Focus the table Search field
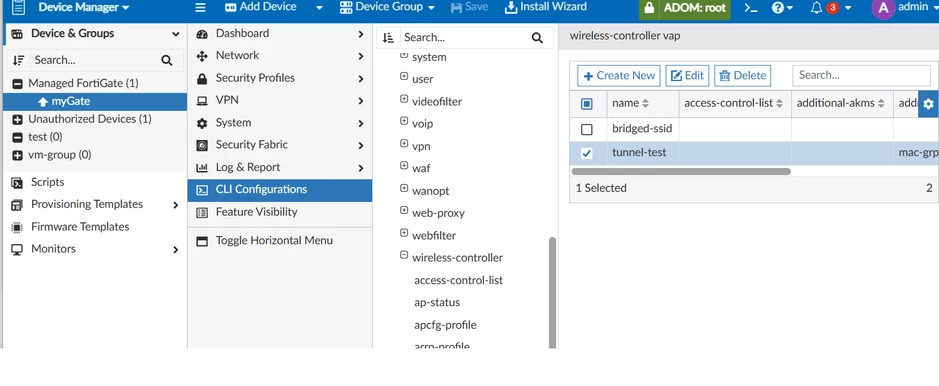 click(861, 75)
